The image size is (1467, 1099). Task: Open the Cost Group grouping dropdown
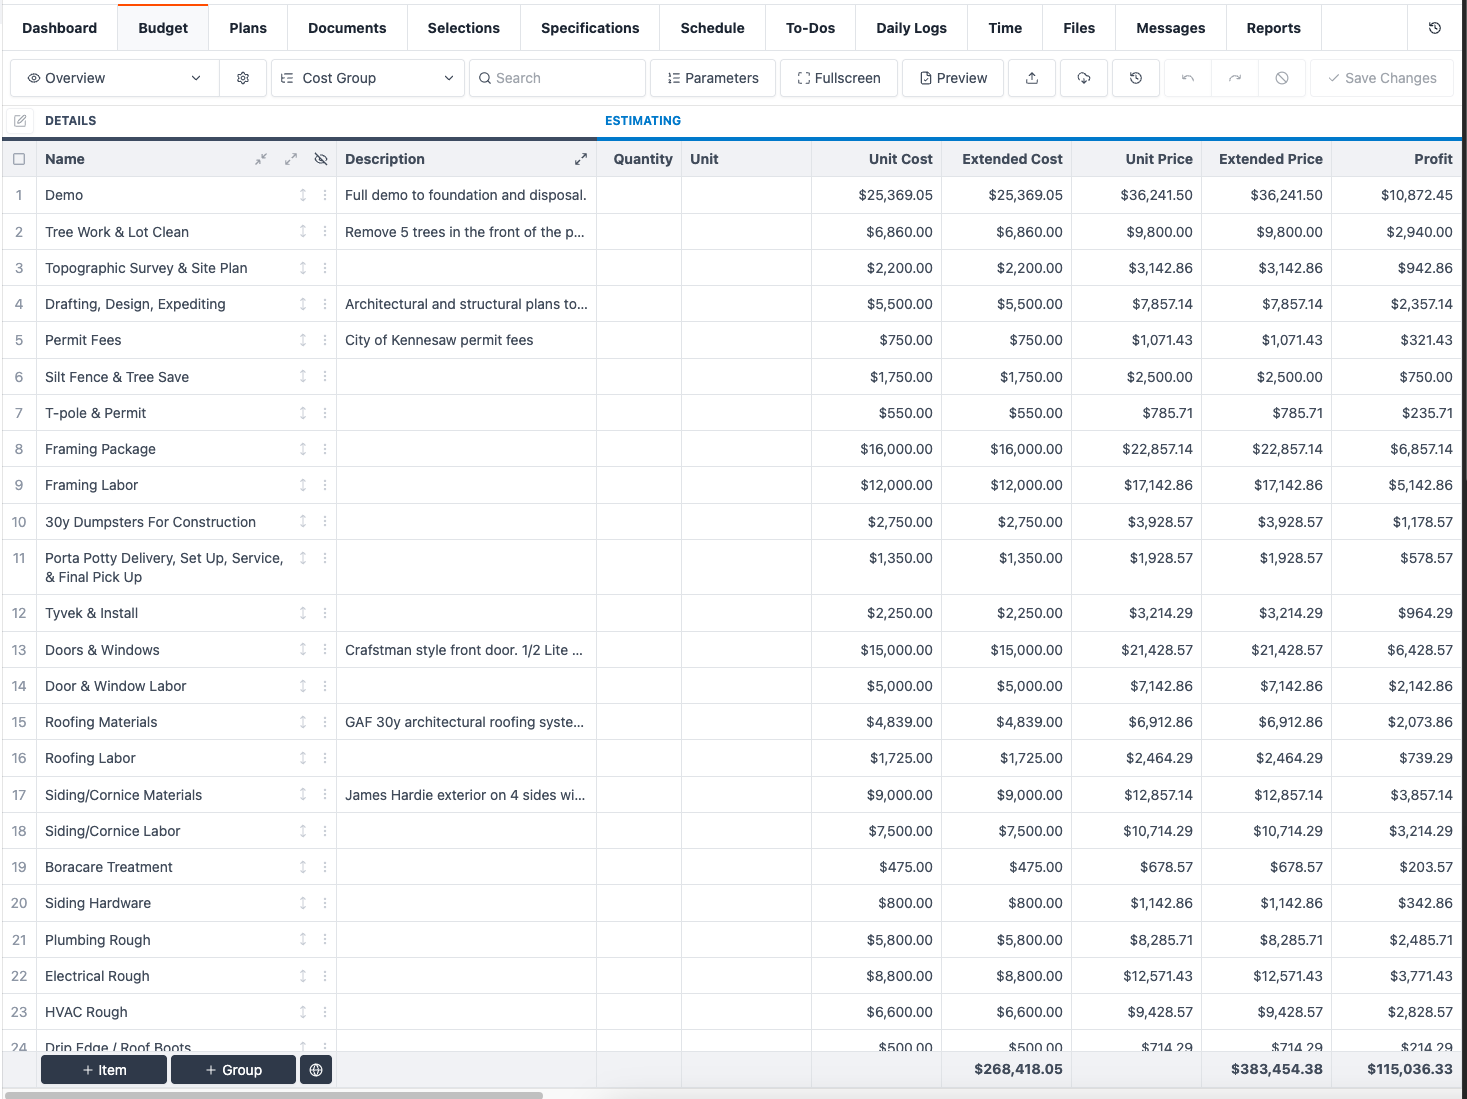coord(368,78)
